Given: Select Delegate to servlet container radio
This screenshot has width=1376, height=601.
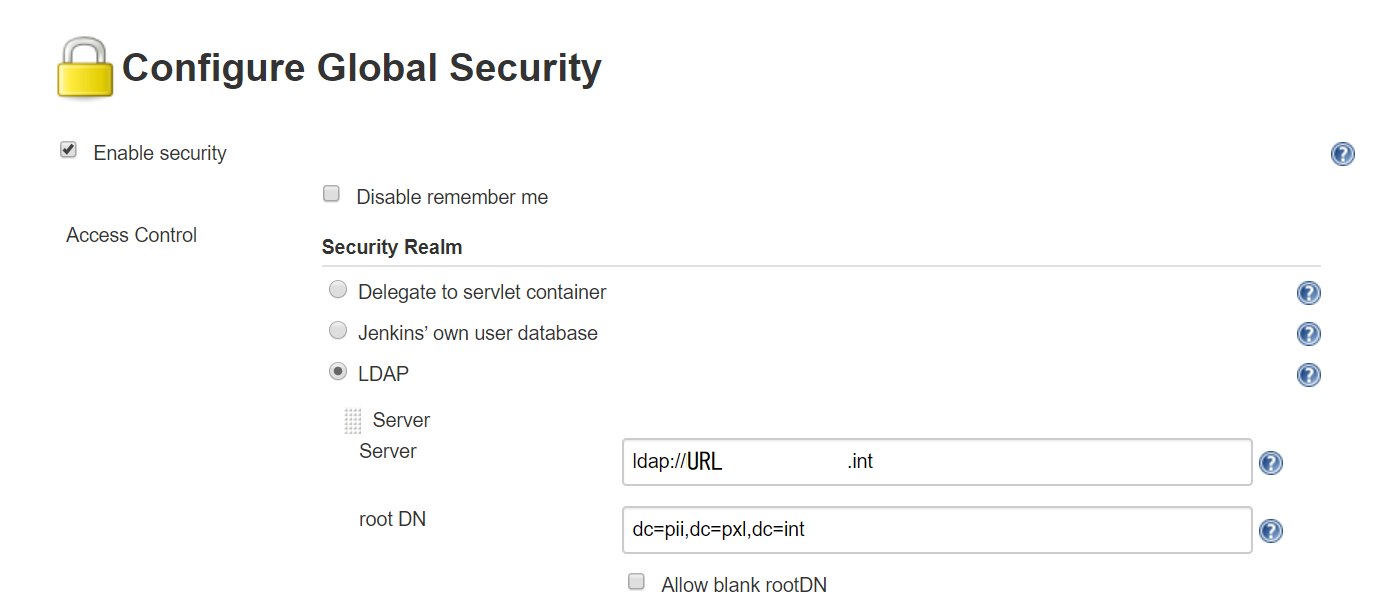Looking at the screenshot, I should click(x=339, y=290).
